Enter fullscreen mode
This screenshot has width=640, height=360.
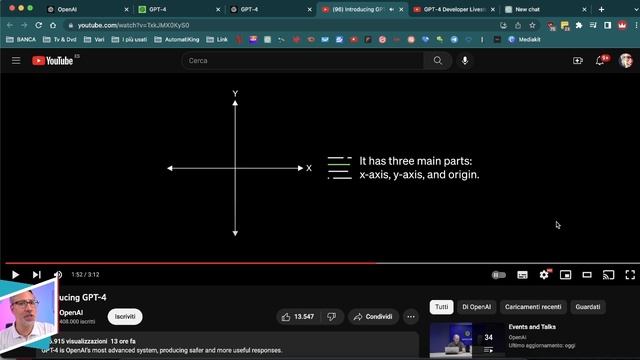click(630, 275)
